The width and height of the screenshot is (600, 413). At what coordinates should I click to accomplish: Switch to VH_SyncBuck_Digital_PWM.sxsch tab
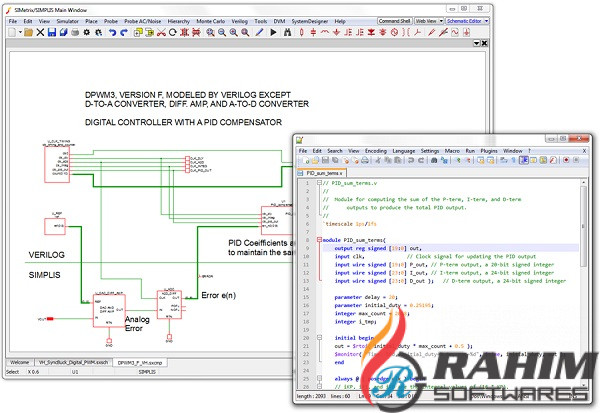coord(73,362)
